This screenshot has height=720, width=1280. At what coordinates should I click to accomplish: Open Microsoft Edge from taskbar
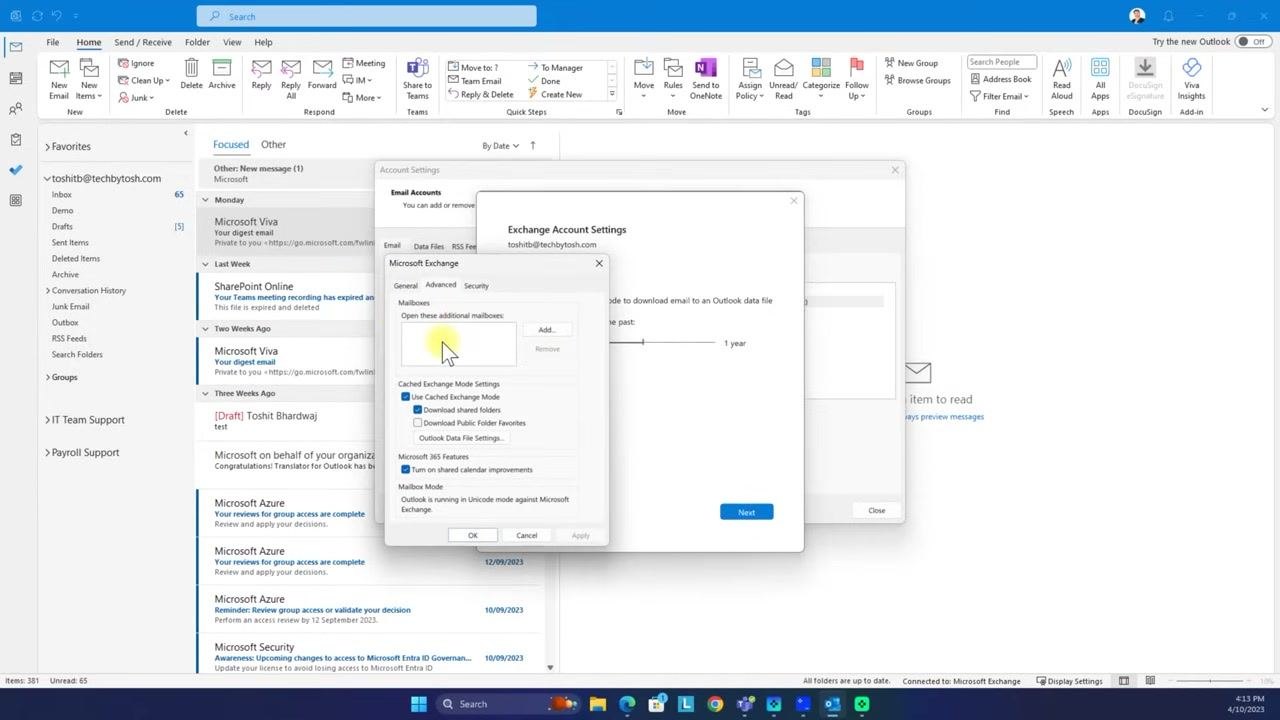pos(627,704)
